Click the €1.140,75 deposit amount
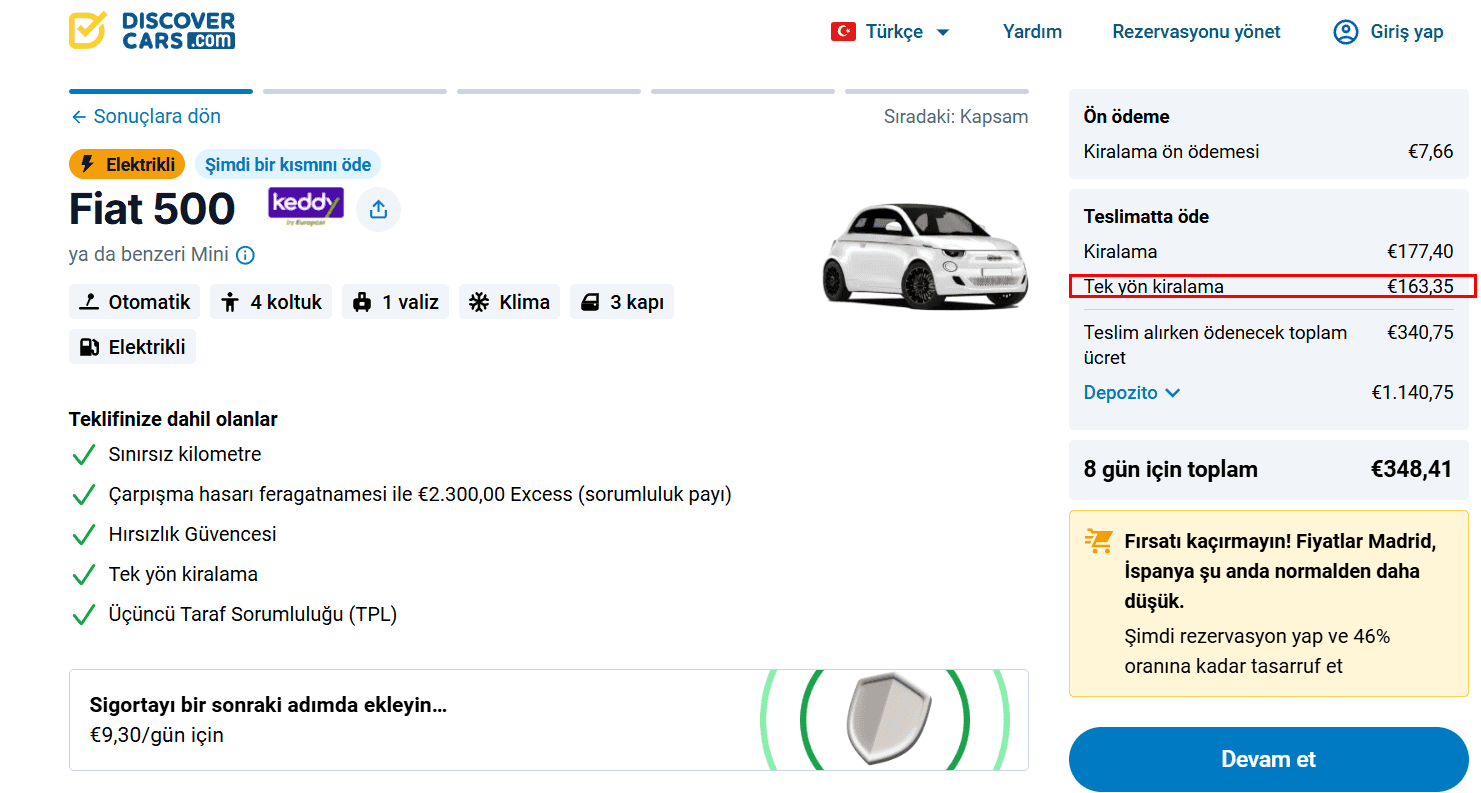 [x=1412, y=393]
